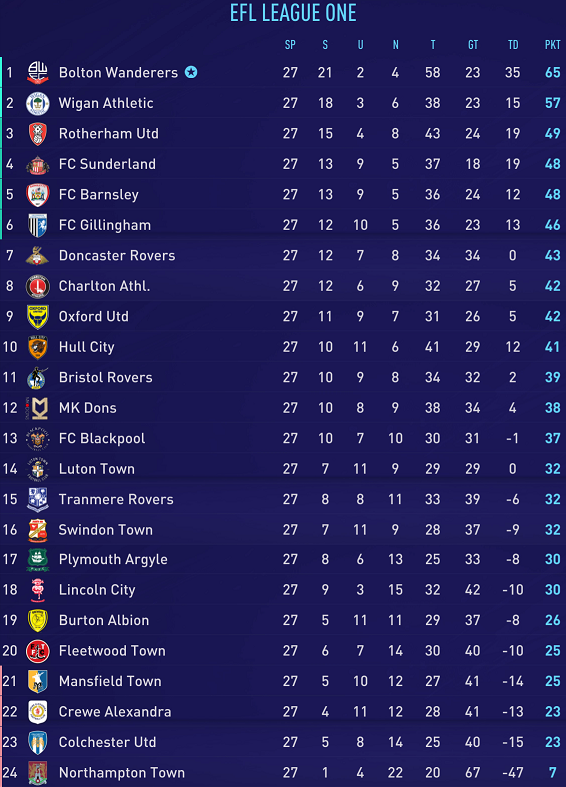Click the Burton Albion yellow badge
The height and width of the screenshot is (787, 566).
pos(38,620)
